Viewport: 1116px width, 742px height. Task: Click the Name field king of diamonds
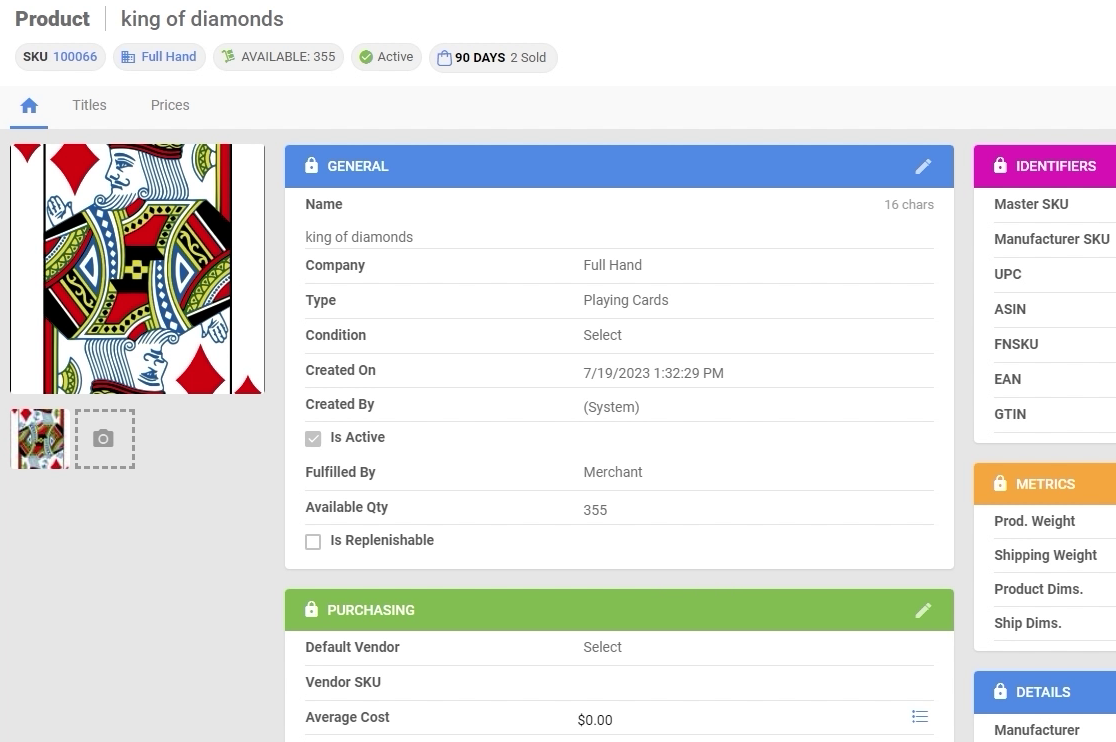point(619,237)
